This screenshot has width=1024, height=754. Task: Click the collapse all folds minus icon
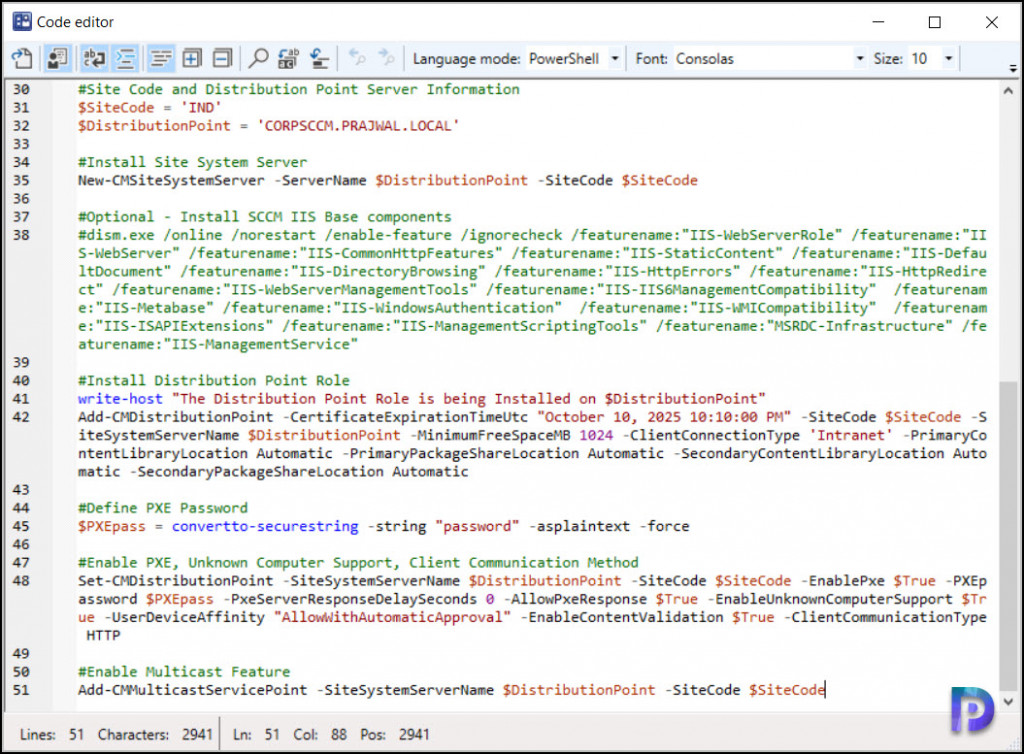tap(223, 59)
